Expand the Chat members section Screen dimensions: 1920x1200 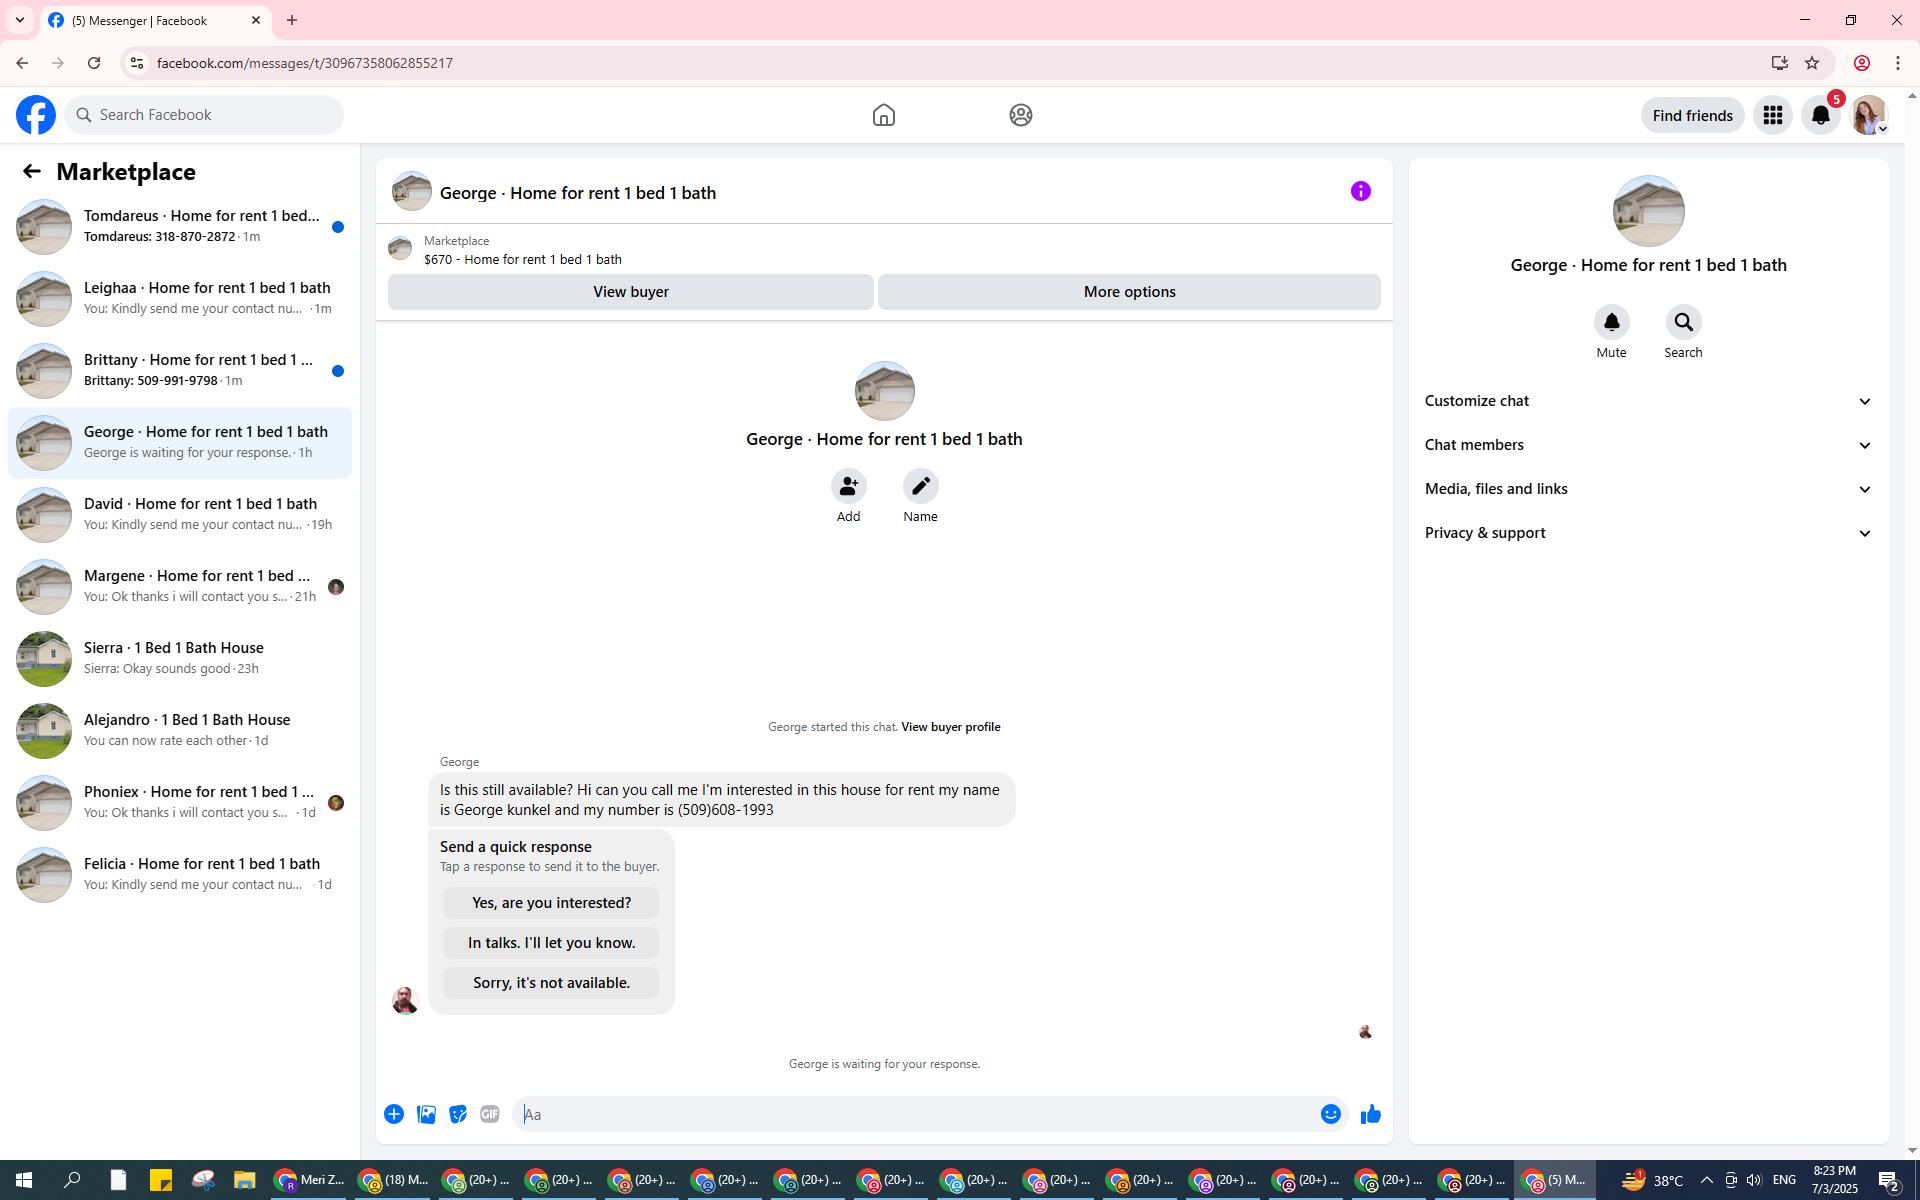[x=1648, y=445]
